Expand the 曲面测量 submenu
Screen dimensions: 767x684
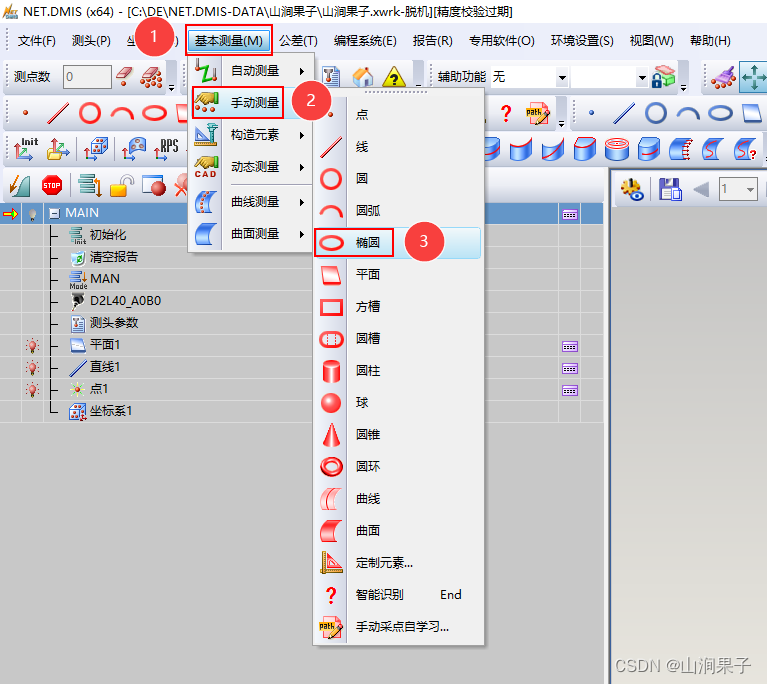[x=254, y=234]
